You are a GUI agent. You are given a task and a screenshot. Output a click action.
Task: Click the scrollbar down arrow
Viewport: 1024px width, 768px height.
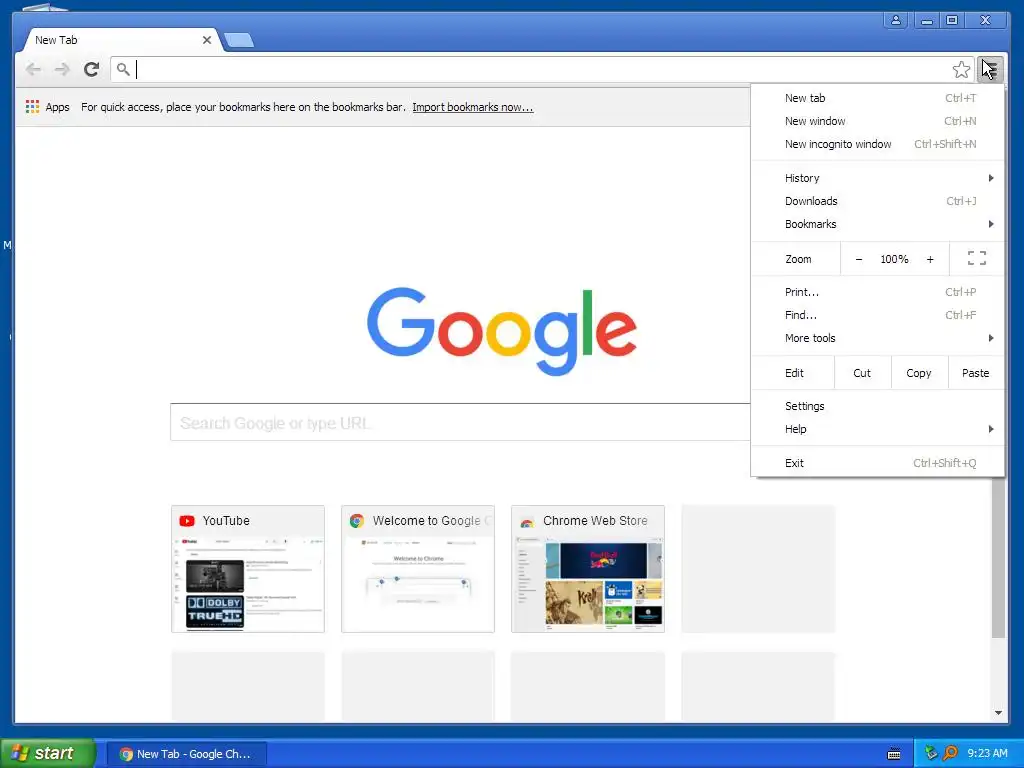click(x=998, y=713)
